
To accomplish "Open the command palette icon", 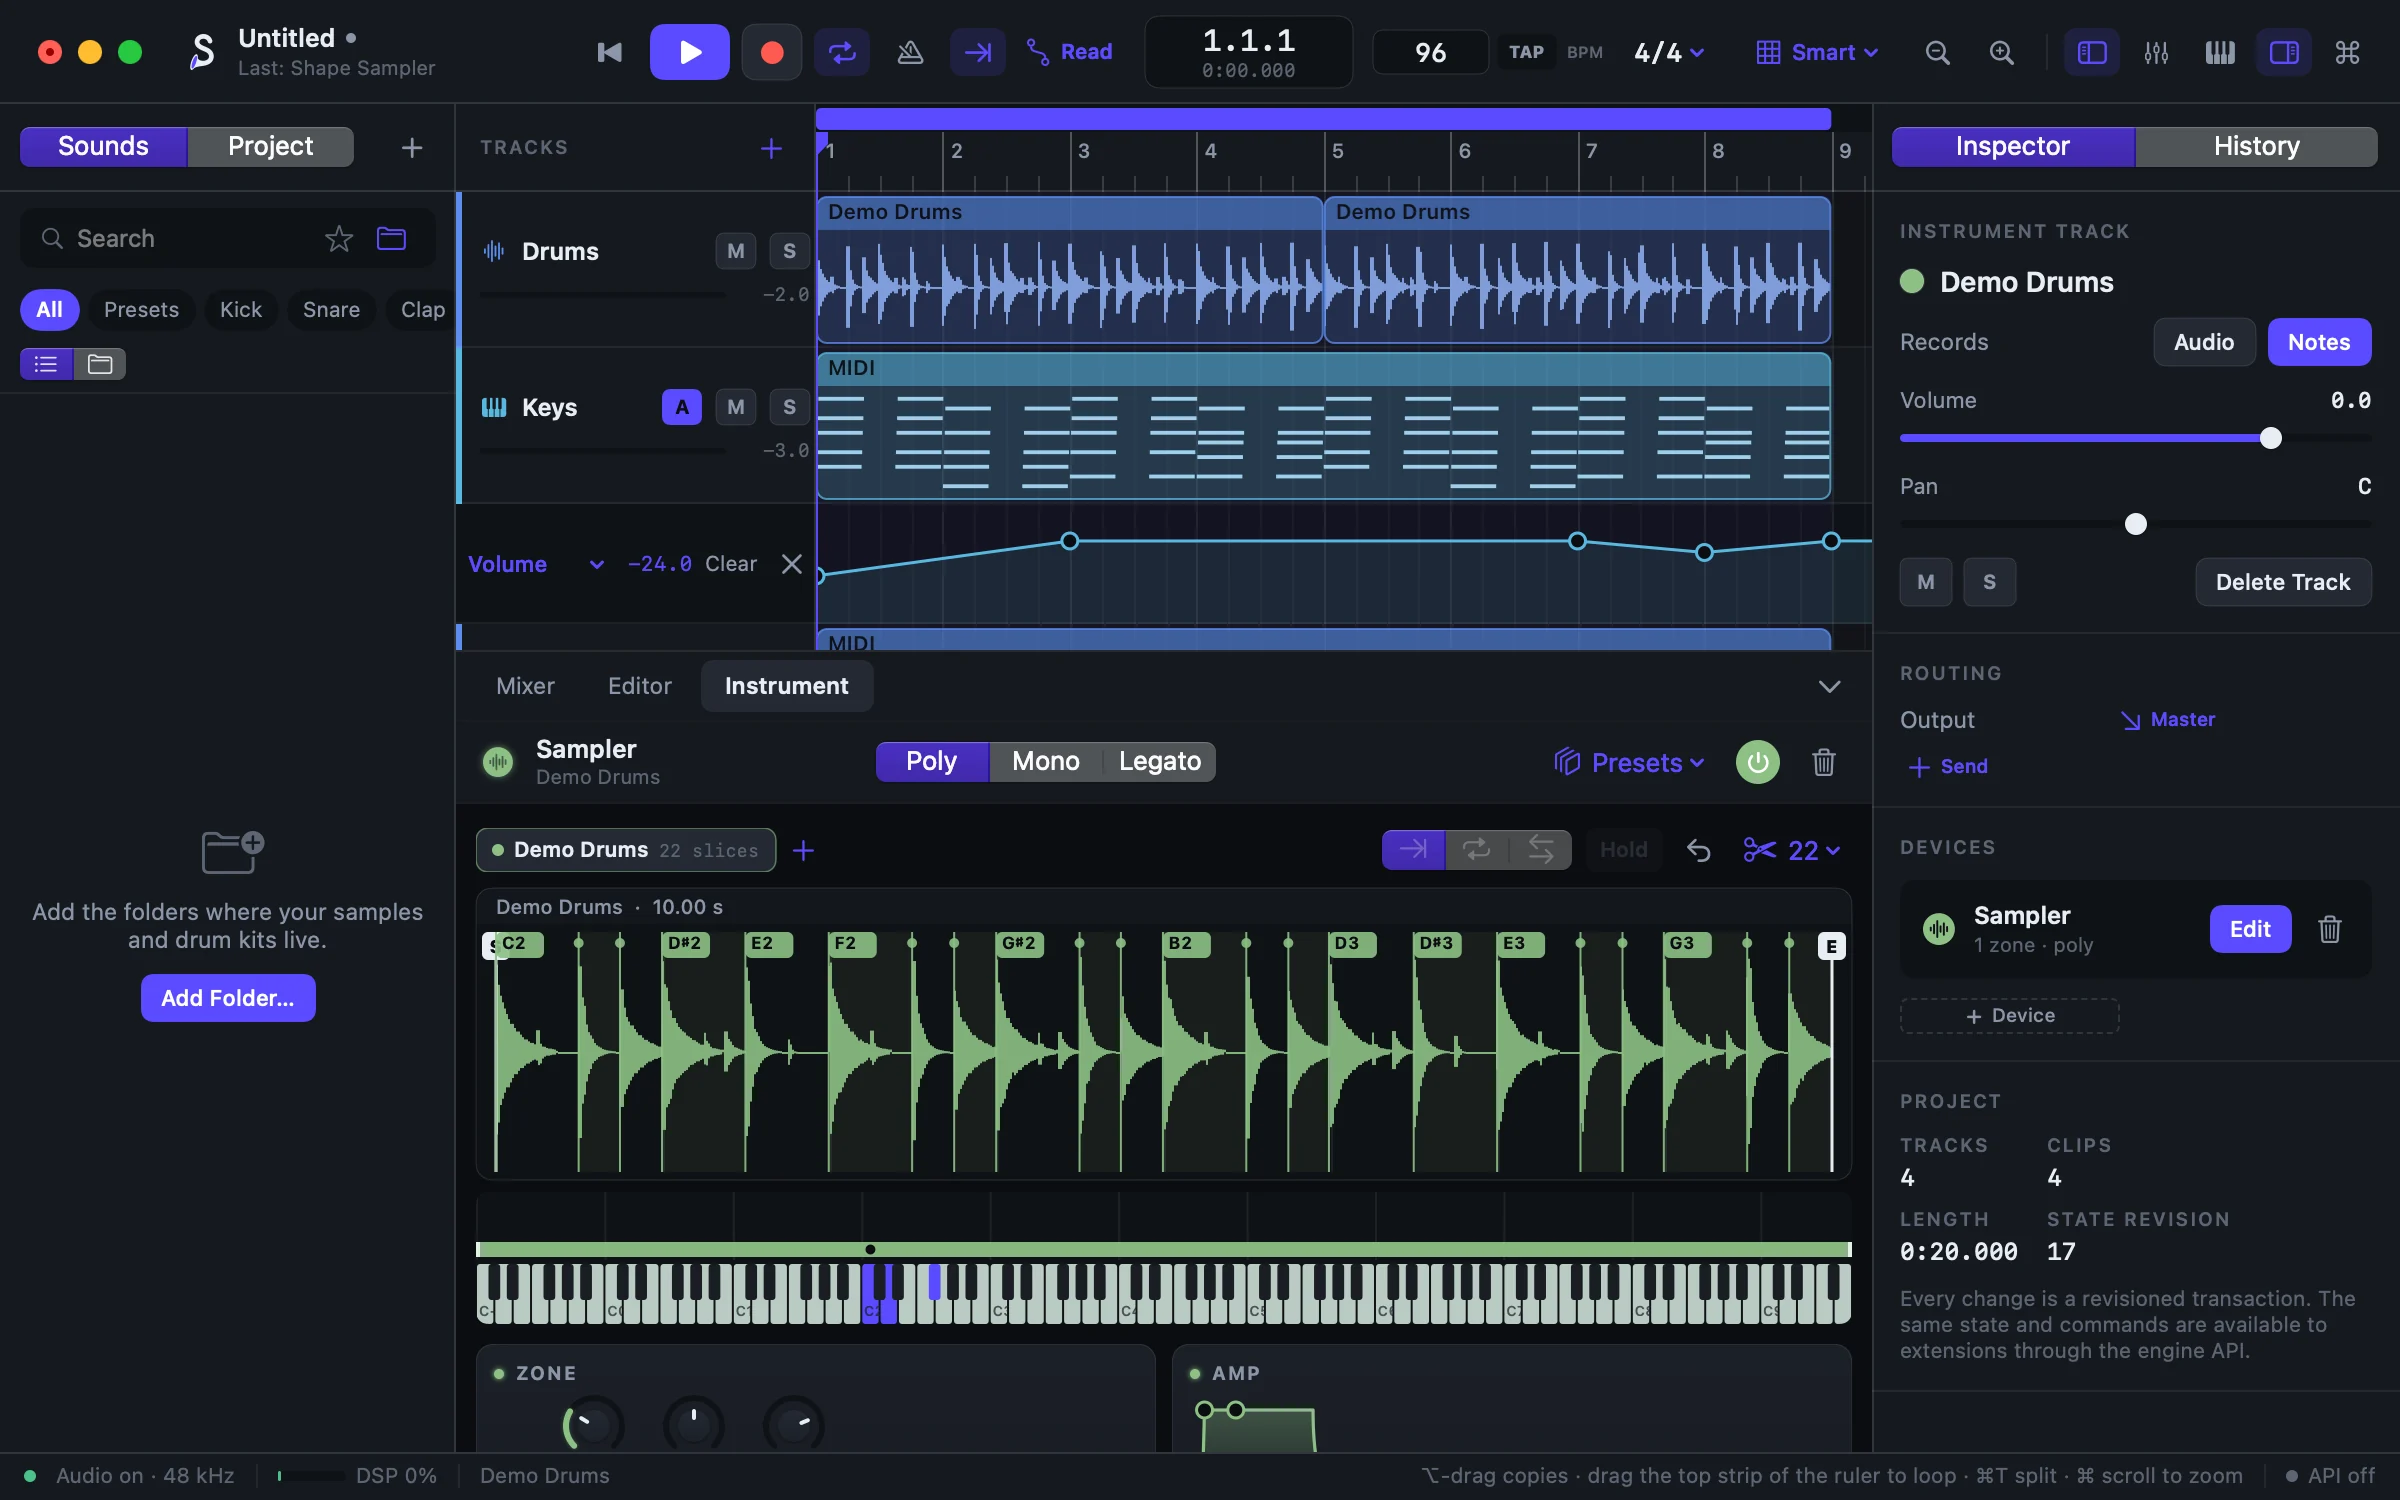I will [x=2347, y=52].
